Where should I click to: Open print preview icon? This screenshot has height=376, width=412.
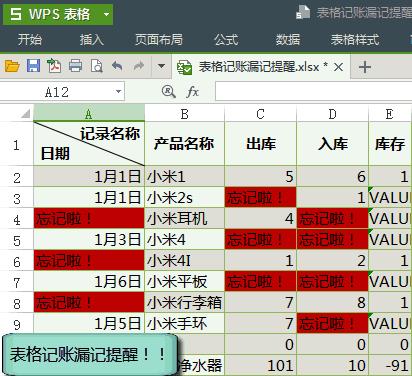pos(96,66)
